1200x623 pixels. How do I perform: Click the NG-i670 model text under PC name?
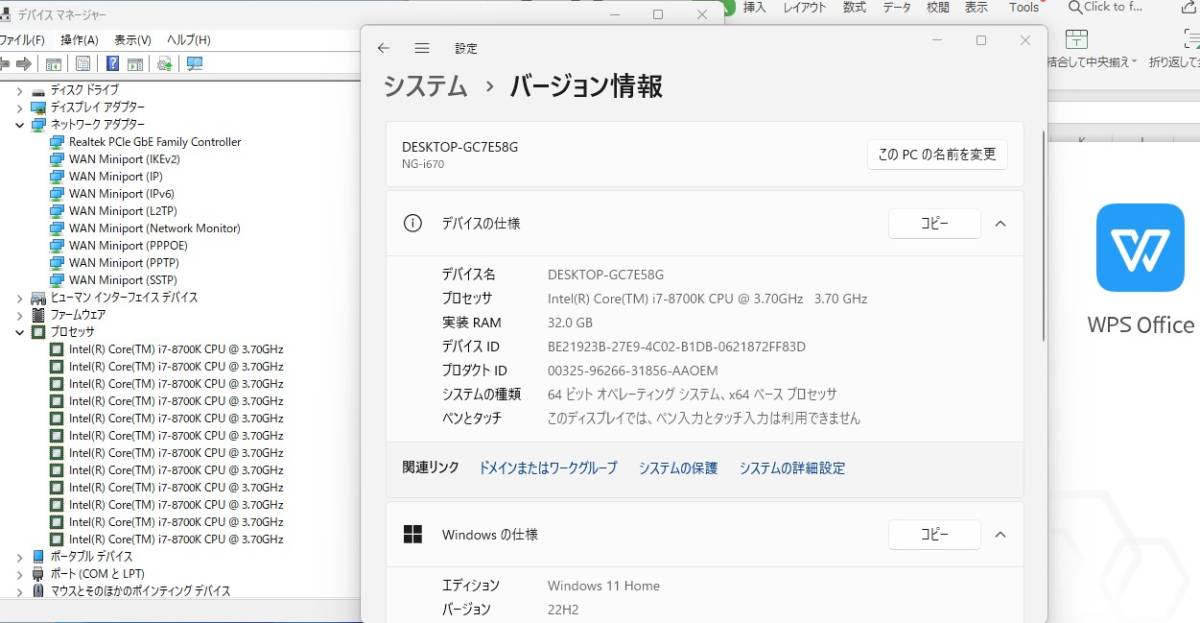tap(423, 164)
